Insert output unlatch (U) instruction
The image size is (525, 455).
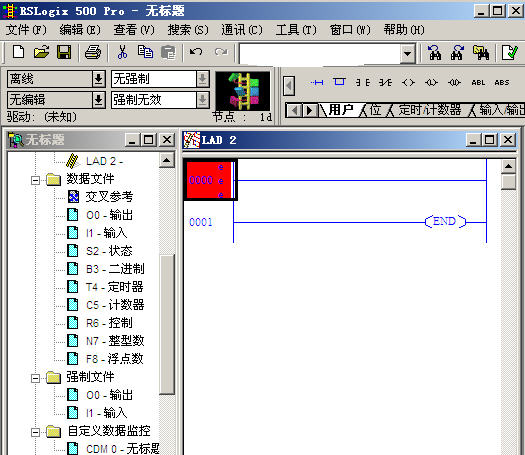454,82
